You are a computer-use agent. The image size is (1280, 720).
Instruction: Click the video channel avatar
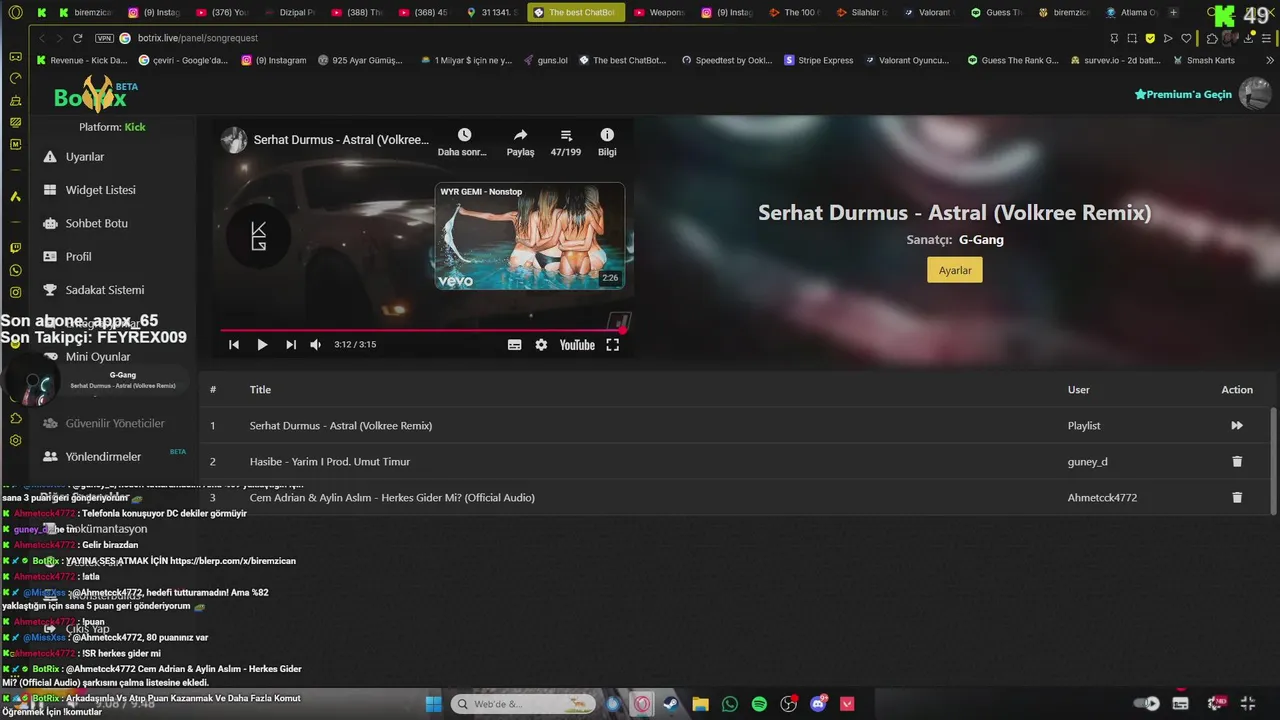coord(234,140)
